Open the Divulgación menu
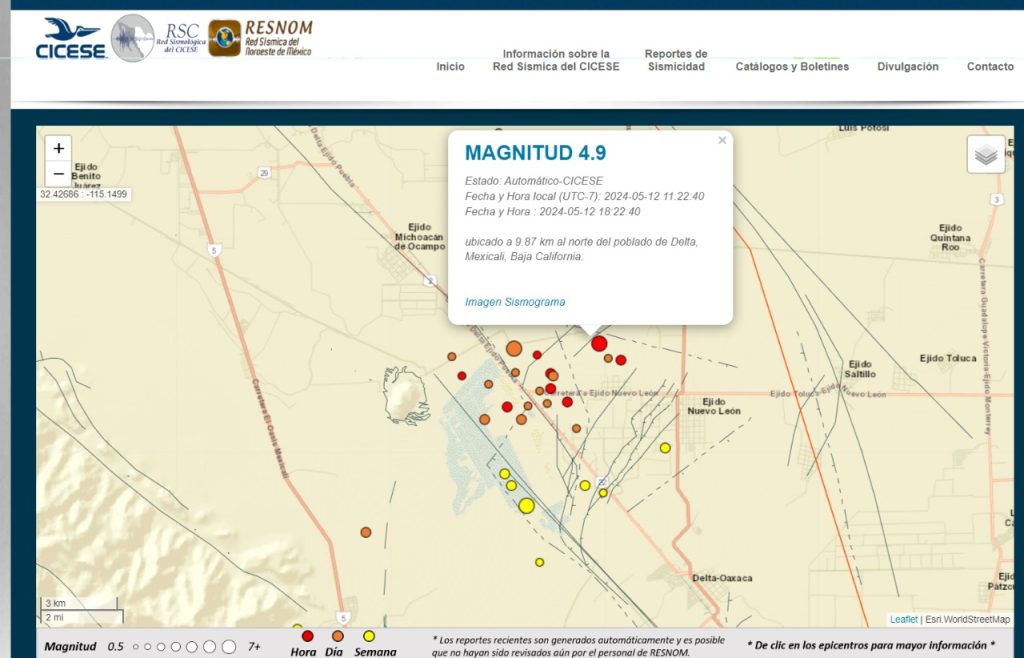Screen dimensions: 1024x658 [908, 67]
